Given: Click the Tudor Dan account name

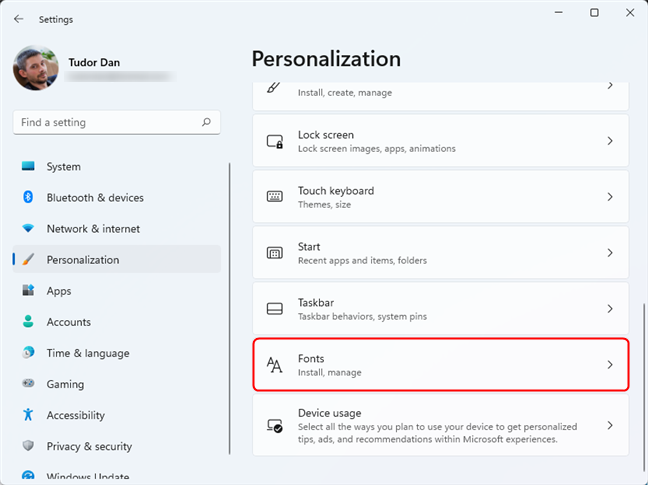Looking at the screenshot, I should point(94,62).
